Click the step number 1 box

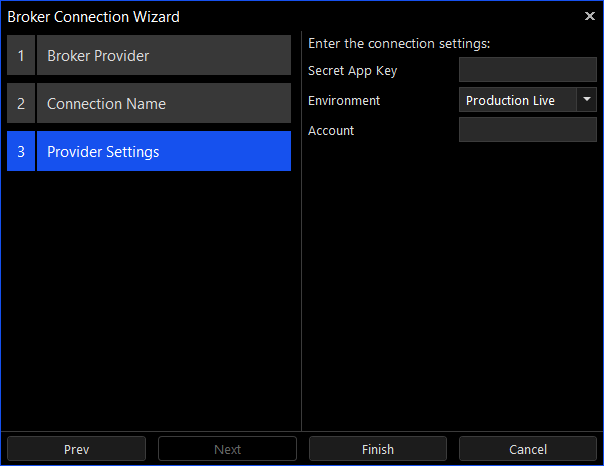click(21, 55)
